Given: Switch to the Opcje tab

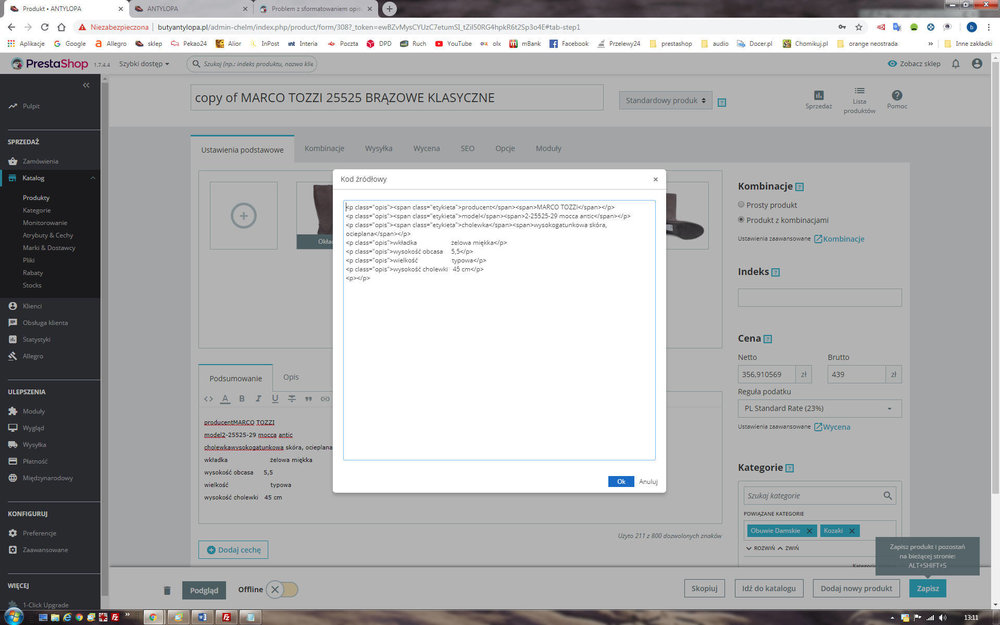Looking at the screenshot, I should (x=504, y=149).
